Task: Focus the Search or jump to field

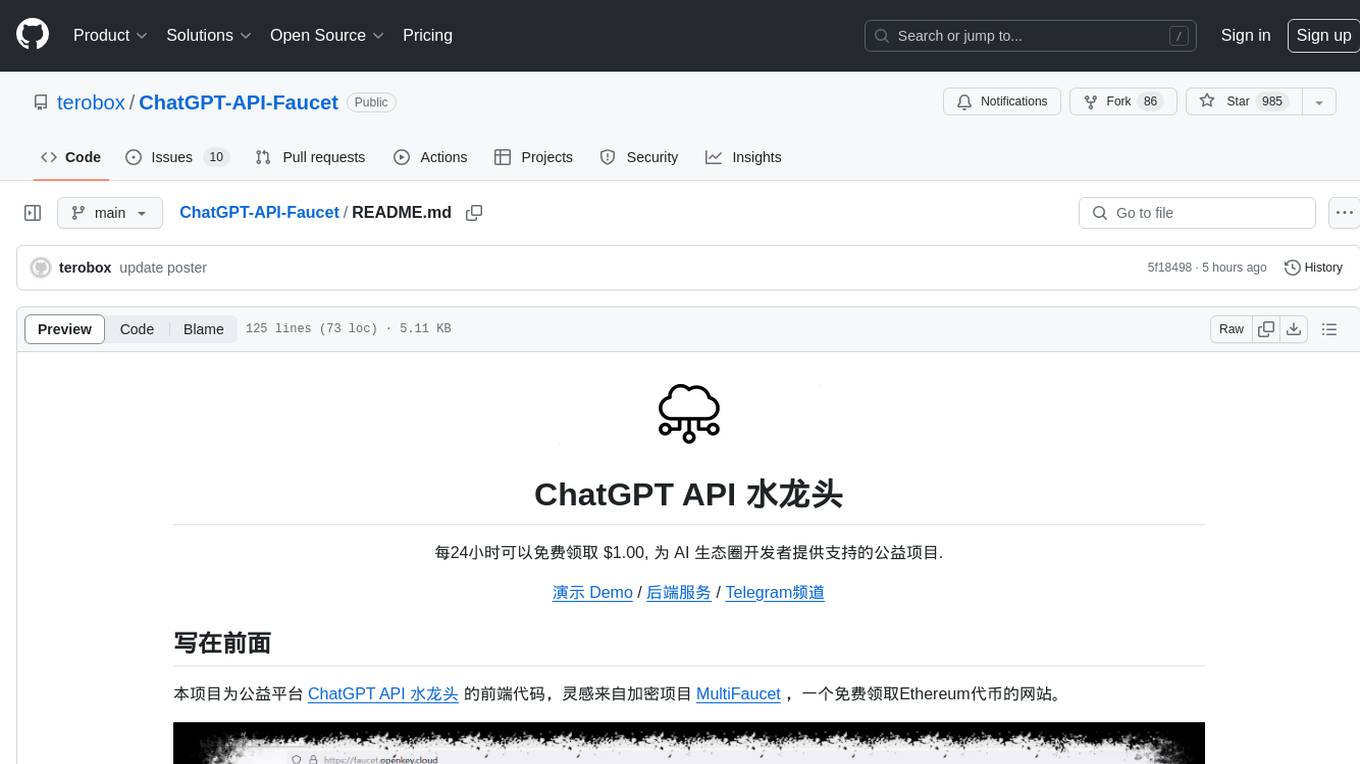Action: click(x=1031, y=36)
